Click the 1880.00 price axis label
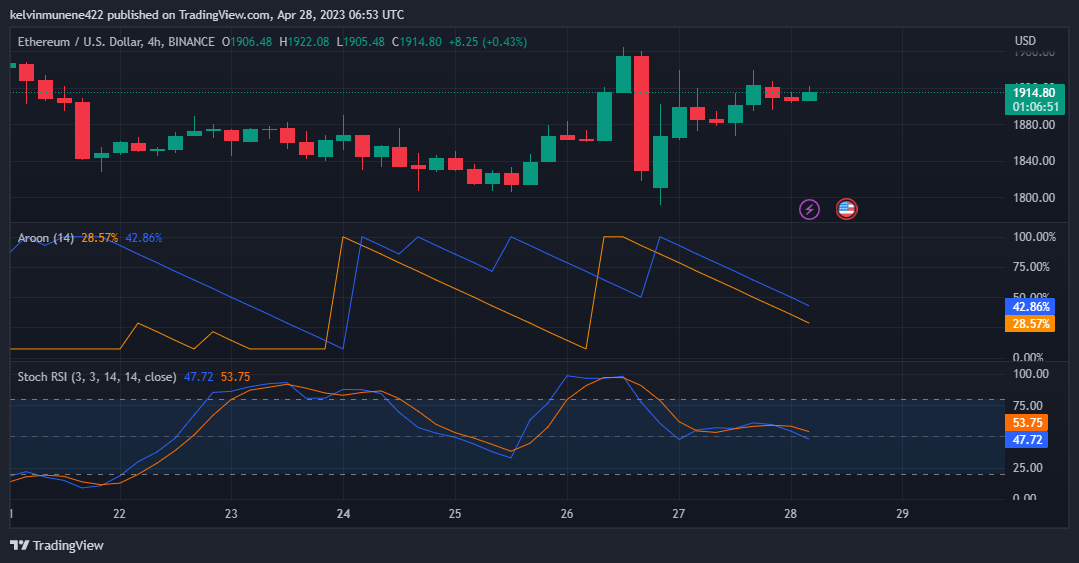1079x563 pixels. point(1034,125)
